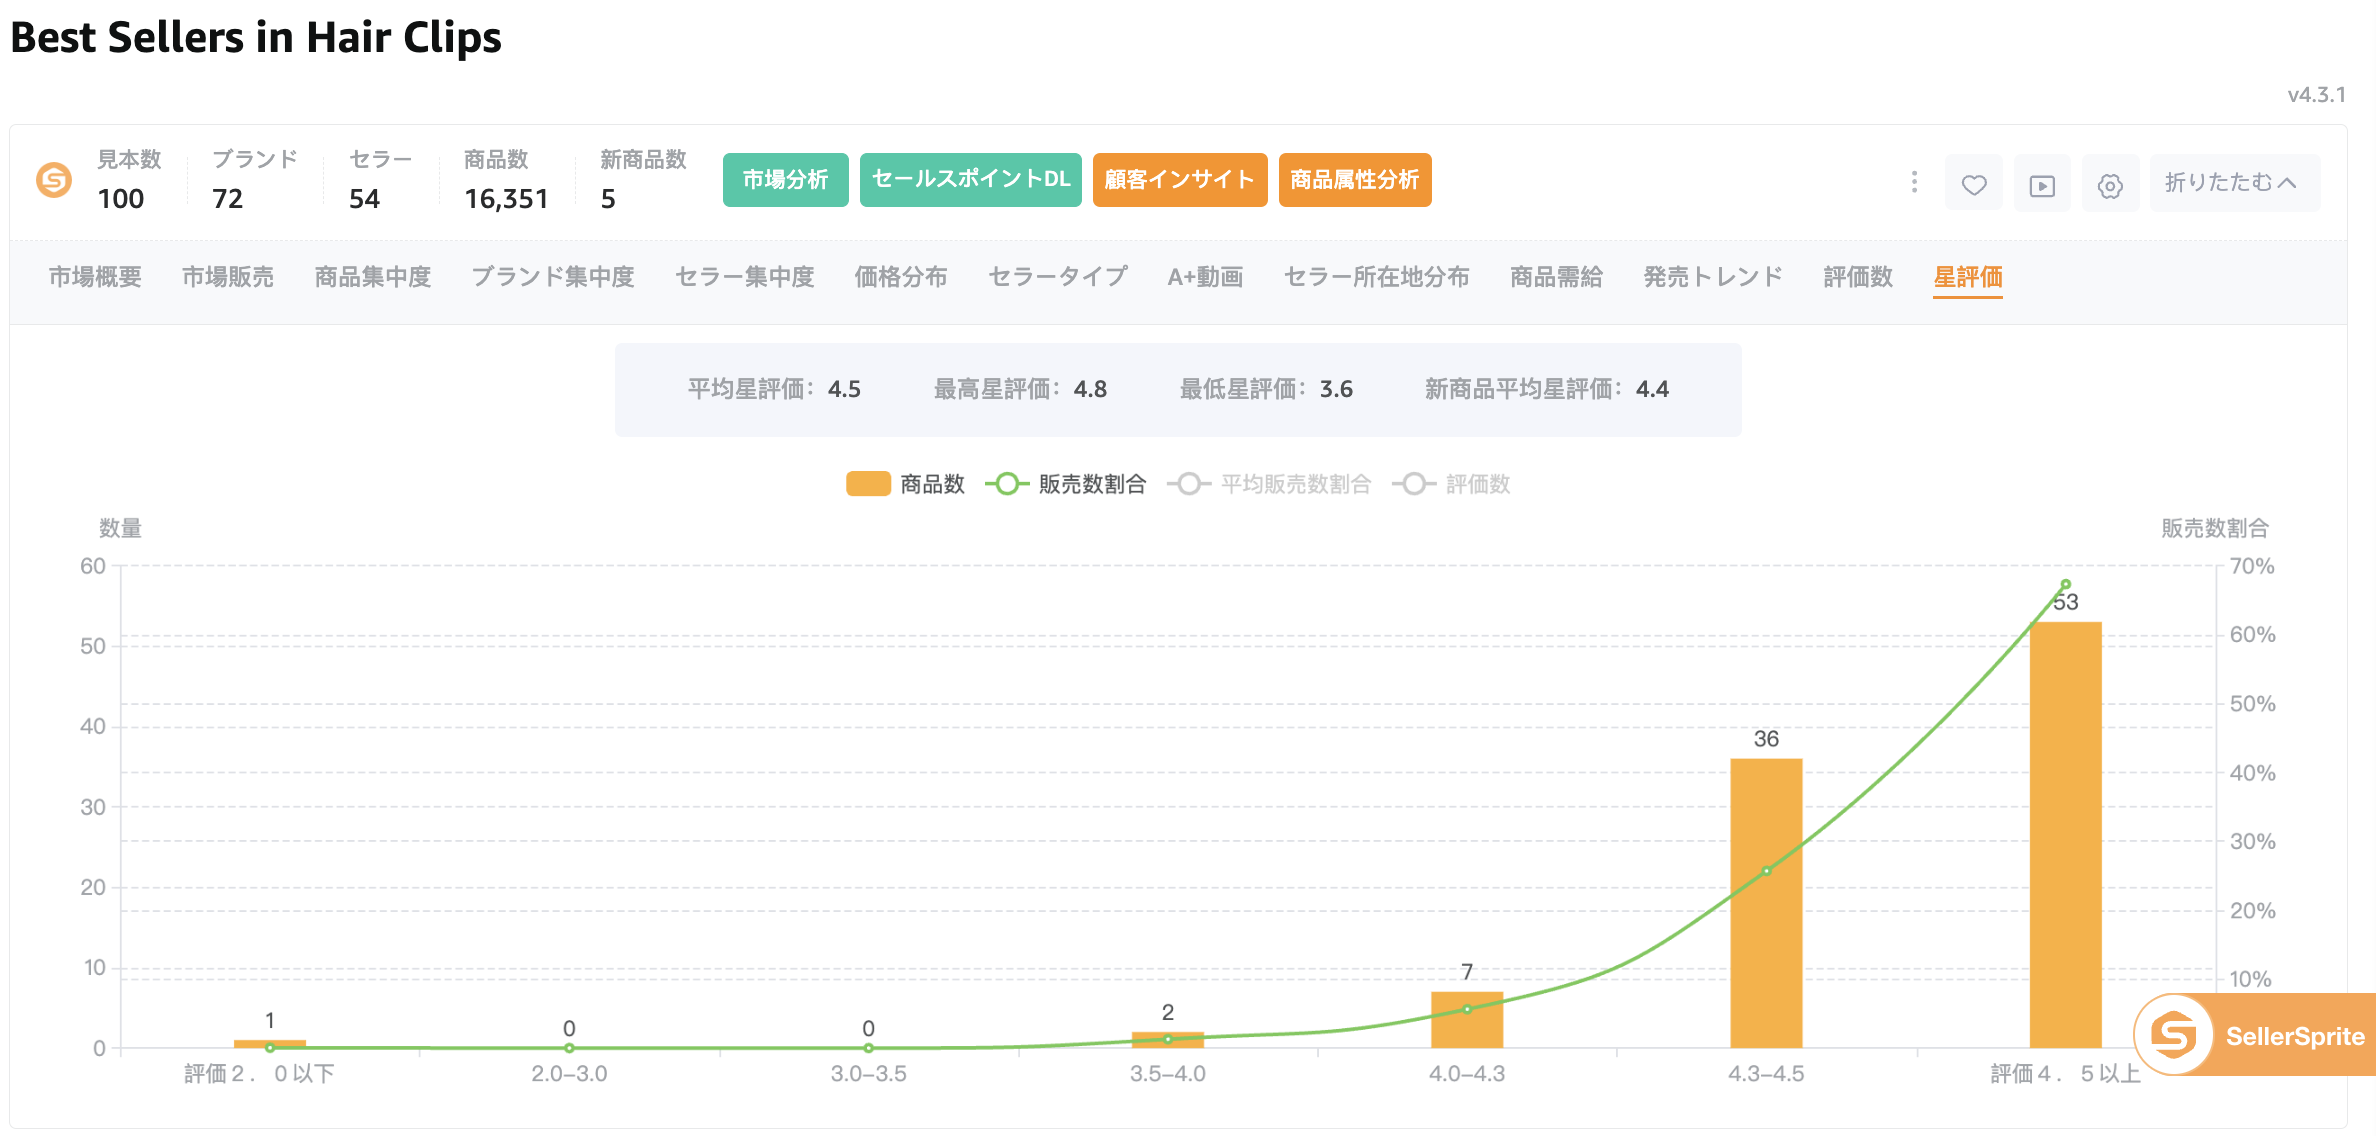The image size is (2376, 1136).
Task: Open the video tutorial play icon
Action: point(2042,184)
